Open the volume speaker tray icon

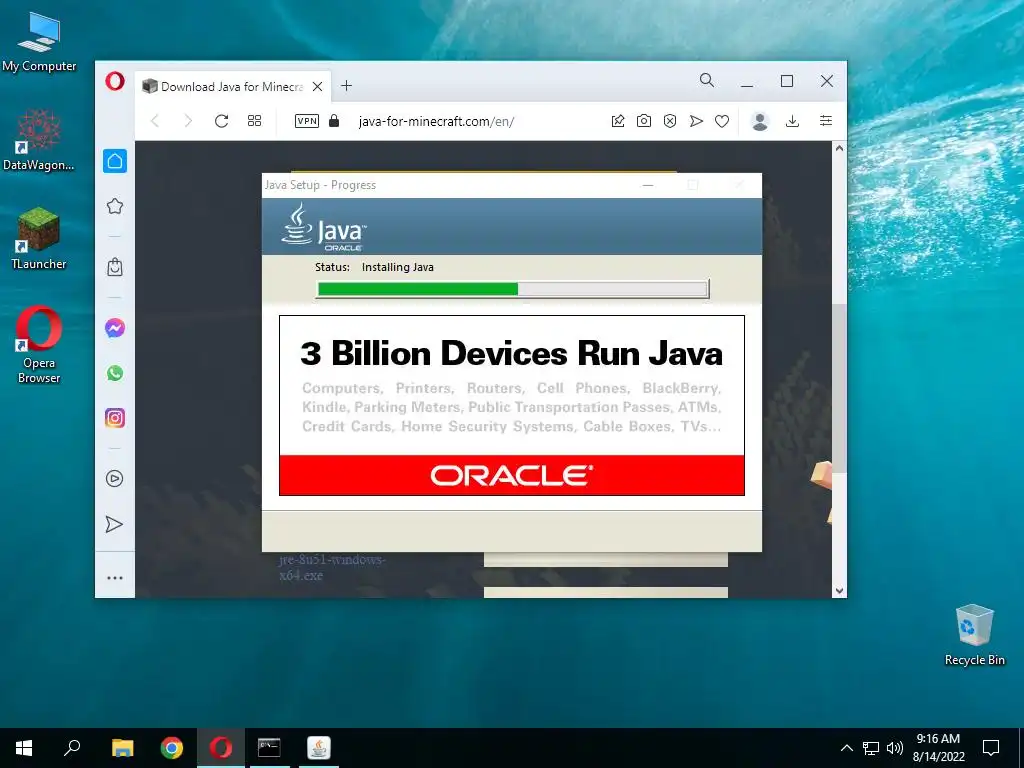895,748
